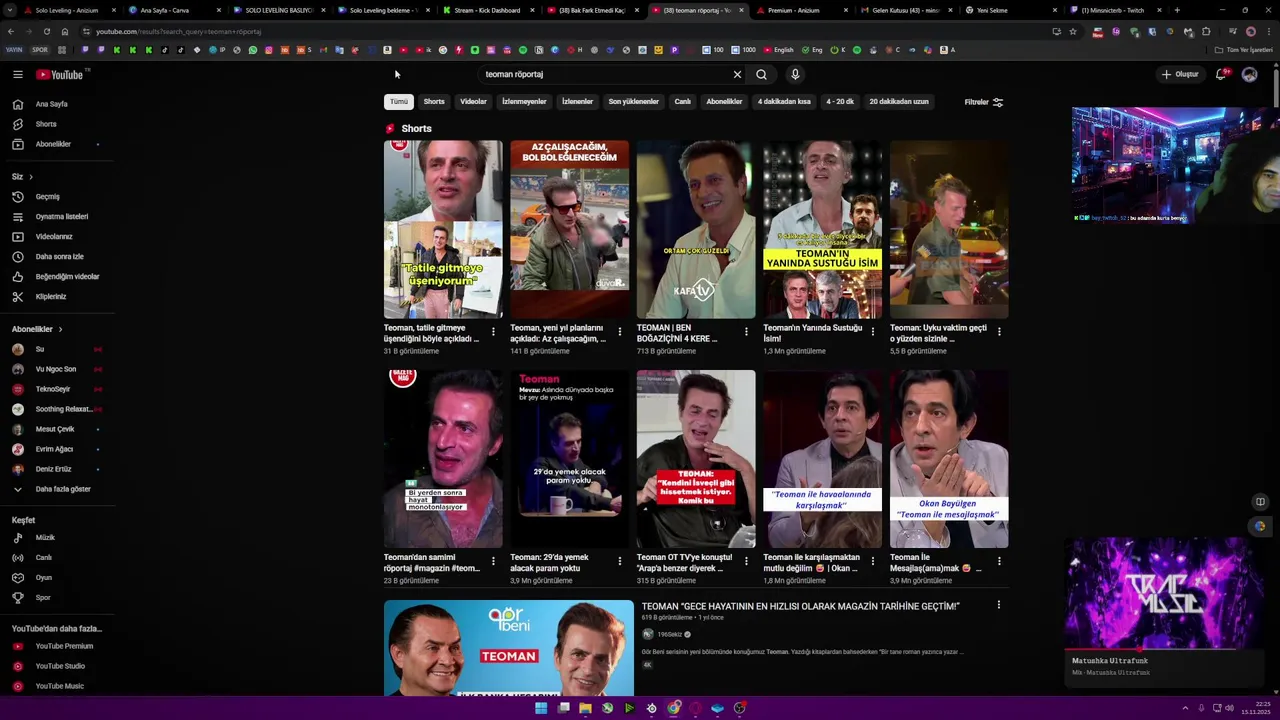1280x720 pixels.
Task: Open the Vu Ngoc Son subscription channel
Action: point(55,369)
